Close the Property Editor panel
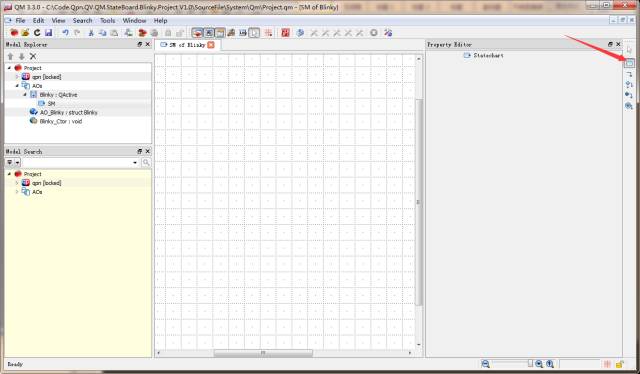This screenshot has width=640, height=374. 618,44
